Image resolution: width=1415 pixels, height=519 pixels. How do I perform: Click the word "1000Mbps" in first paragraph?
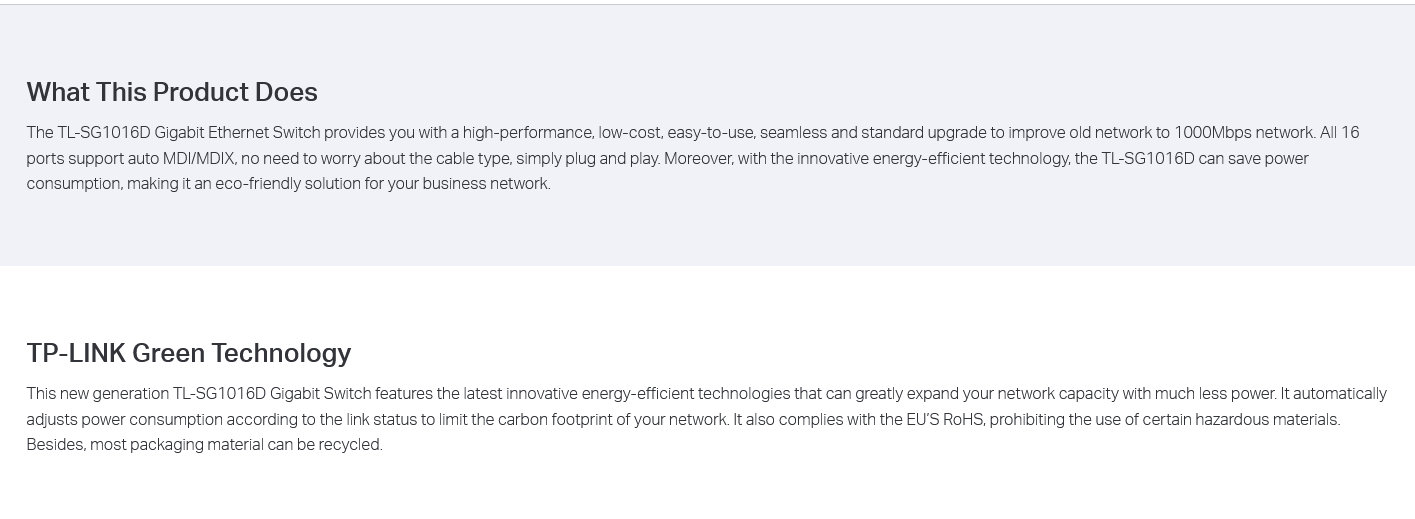(1213, 133)
